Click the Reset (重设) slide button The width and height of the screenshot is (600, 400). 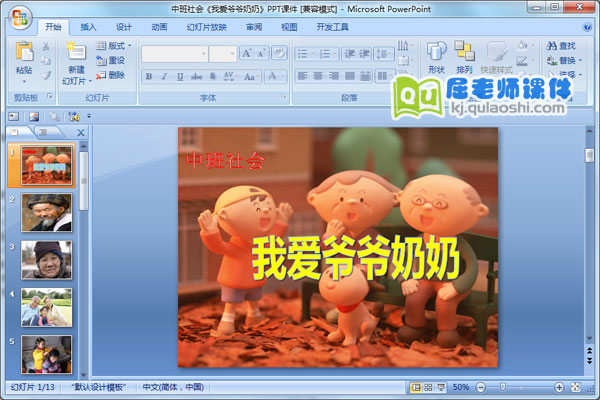pos(110,60)
